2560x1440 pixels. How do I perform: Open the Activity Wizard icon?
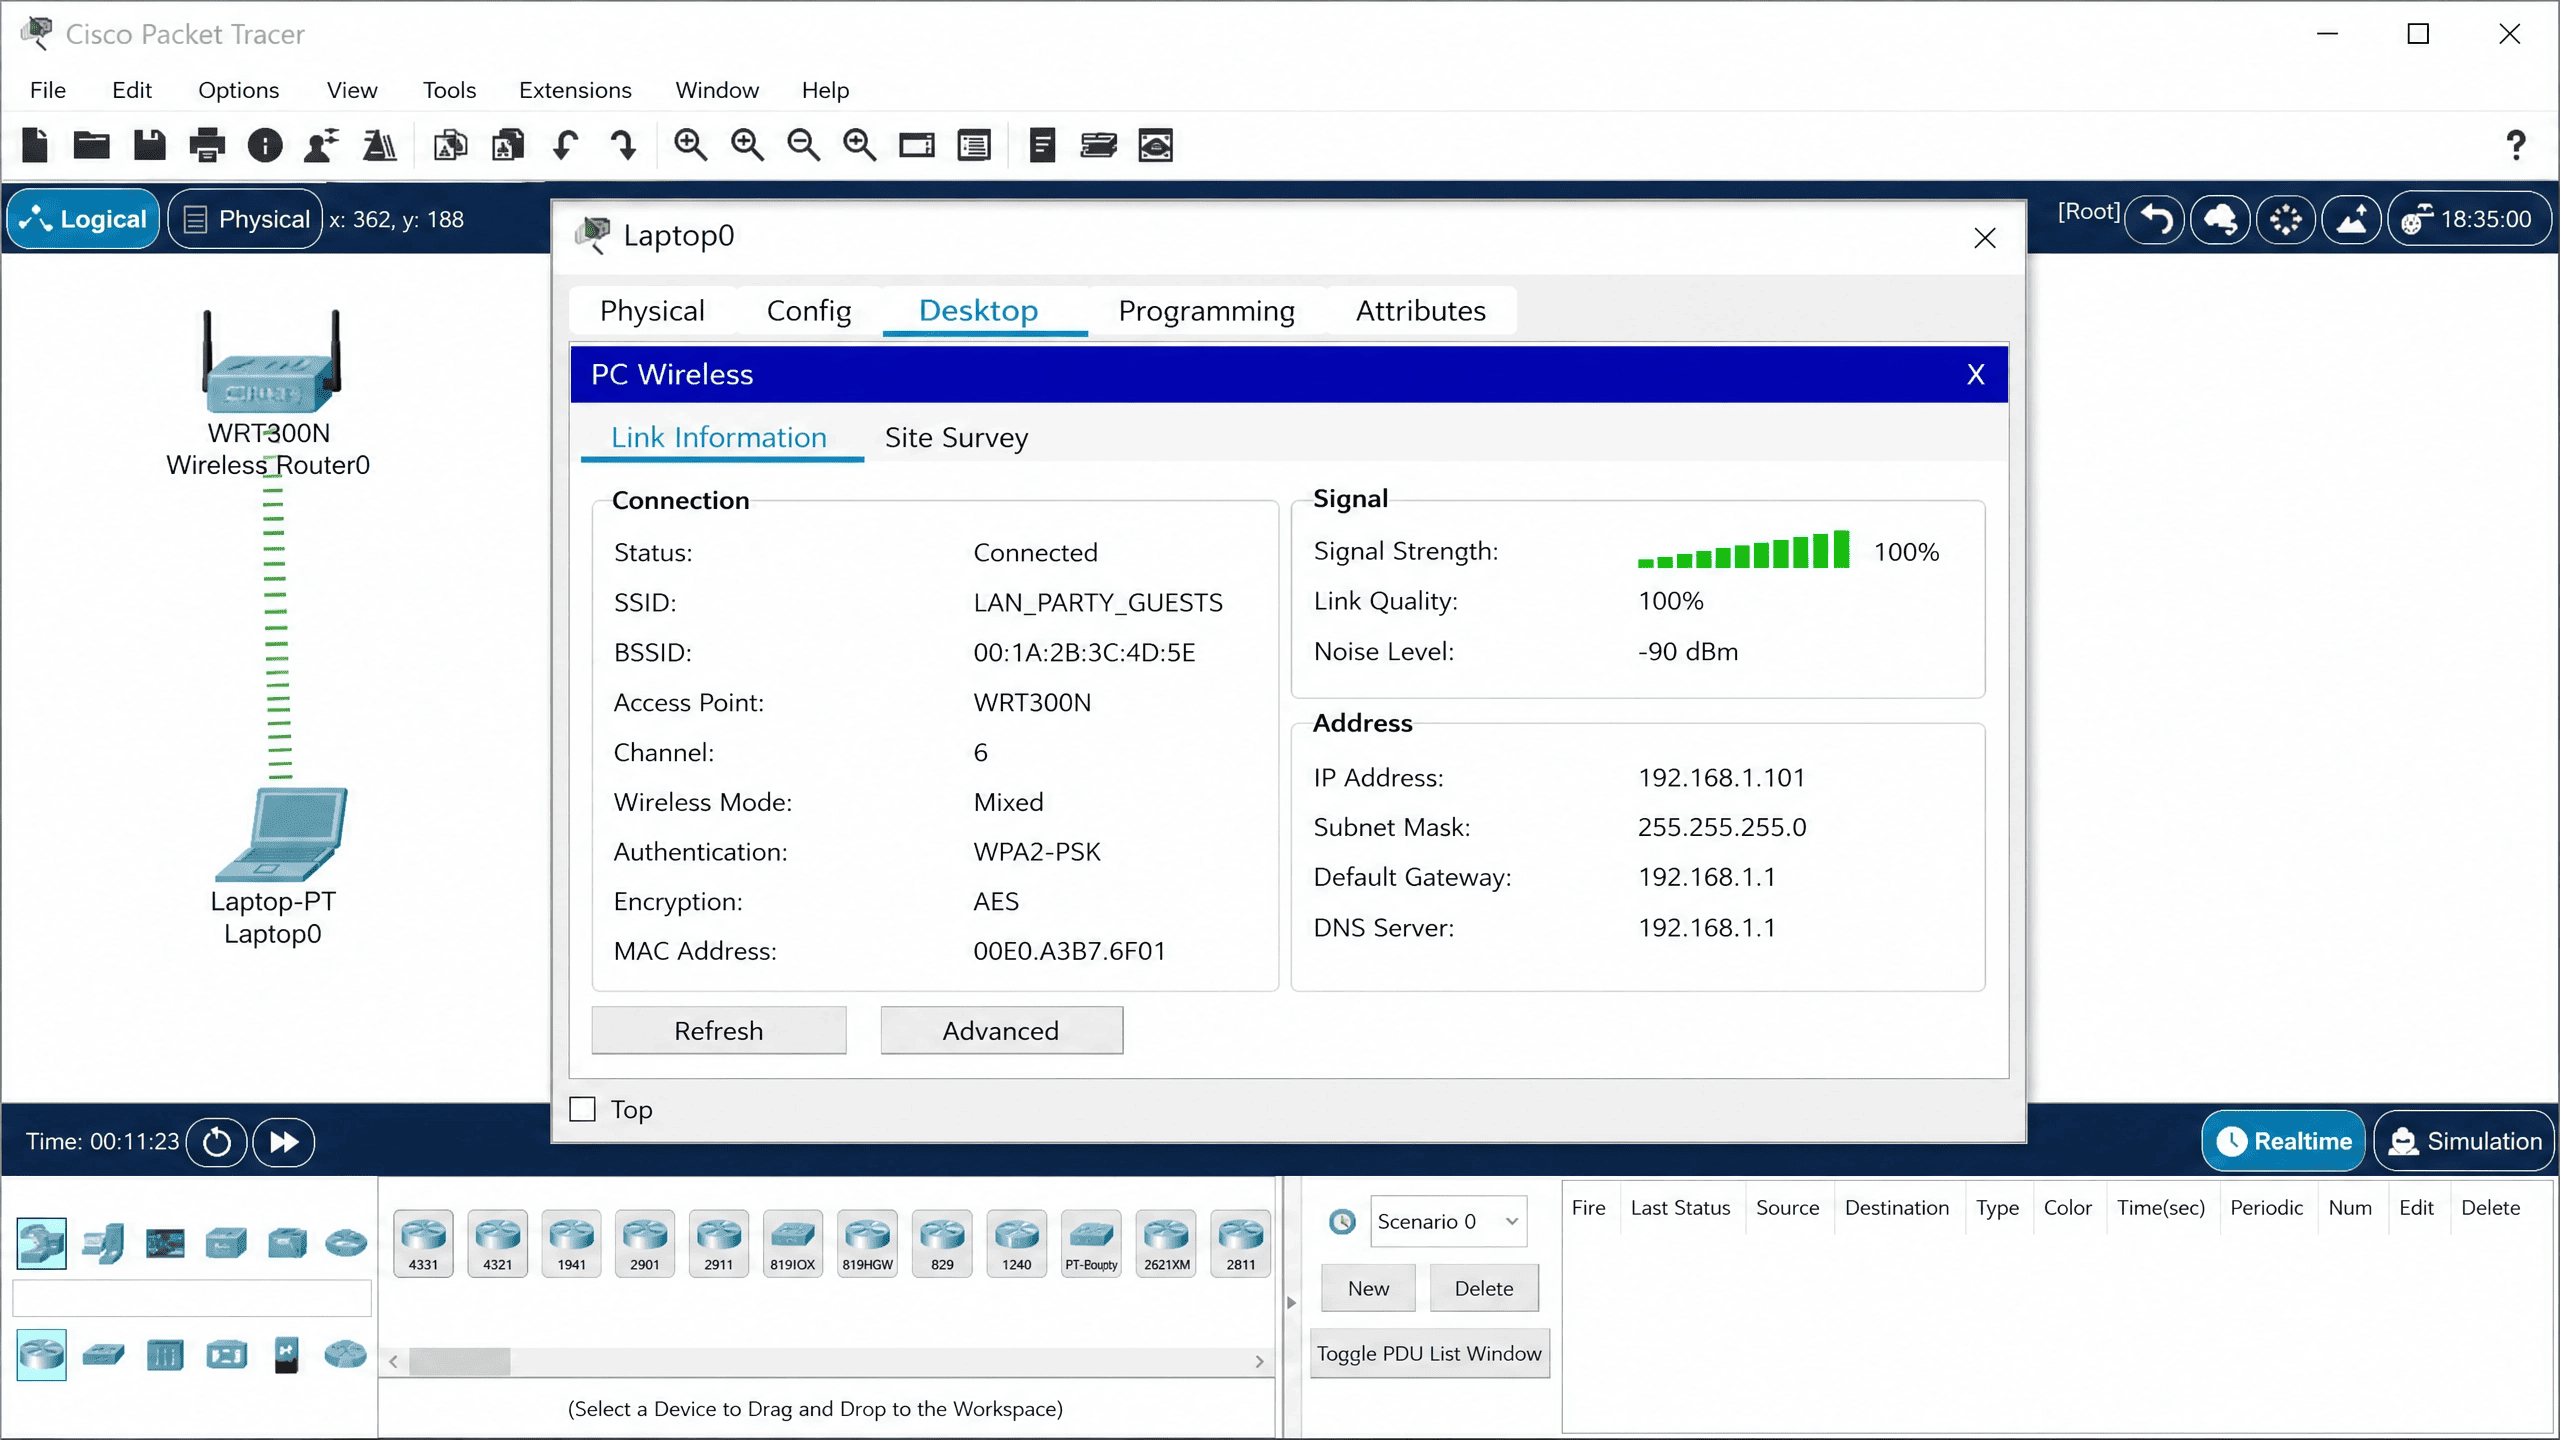point(322,146)
